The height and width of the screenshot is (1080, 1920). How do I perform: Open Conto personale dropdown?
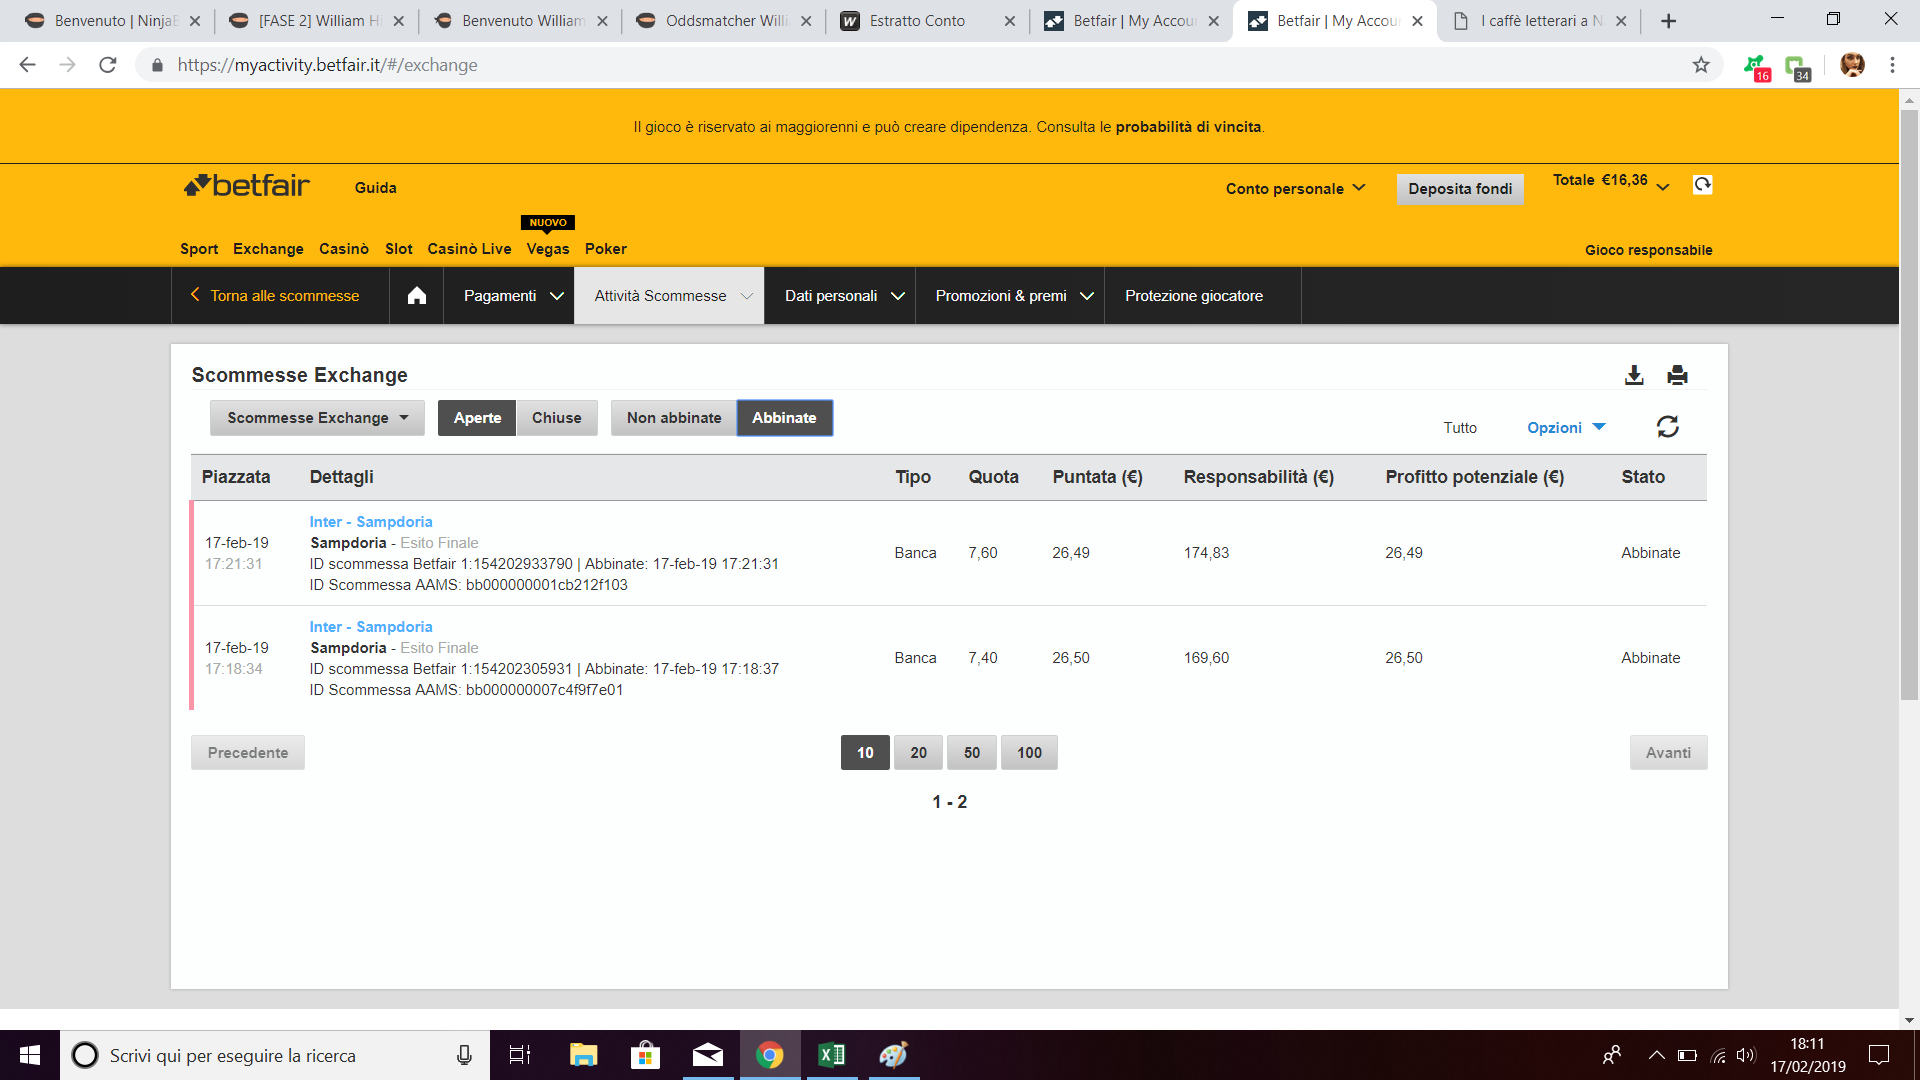(x=1295, y=188)
